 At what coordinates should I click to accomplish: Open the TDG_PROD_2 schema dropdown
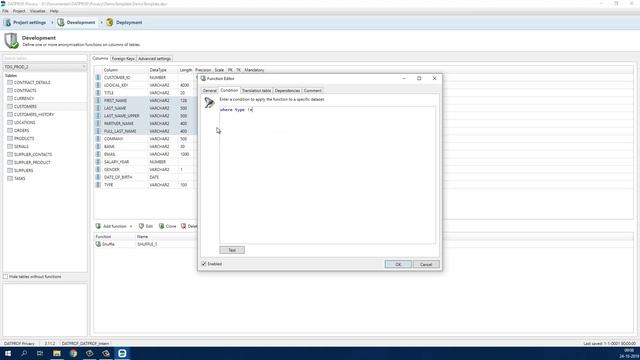click(x=45, y=67)
